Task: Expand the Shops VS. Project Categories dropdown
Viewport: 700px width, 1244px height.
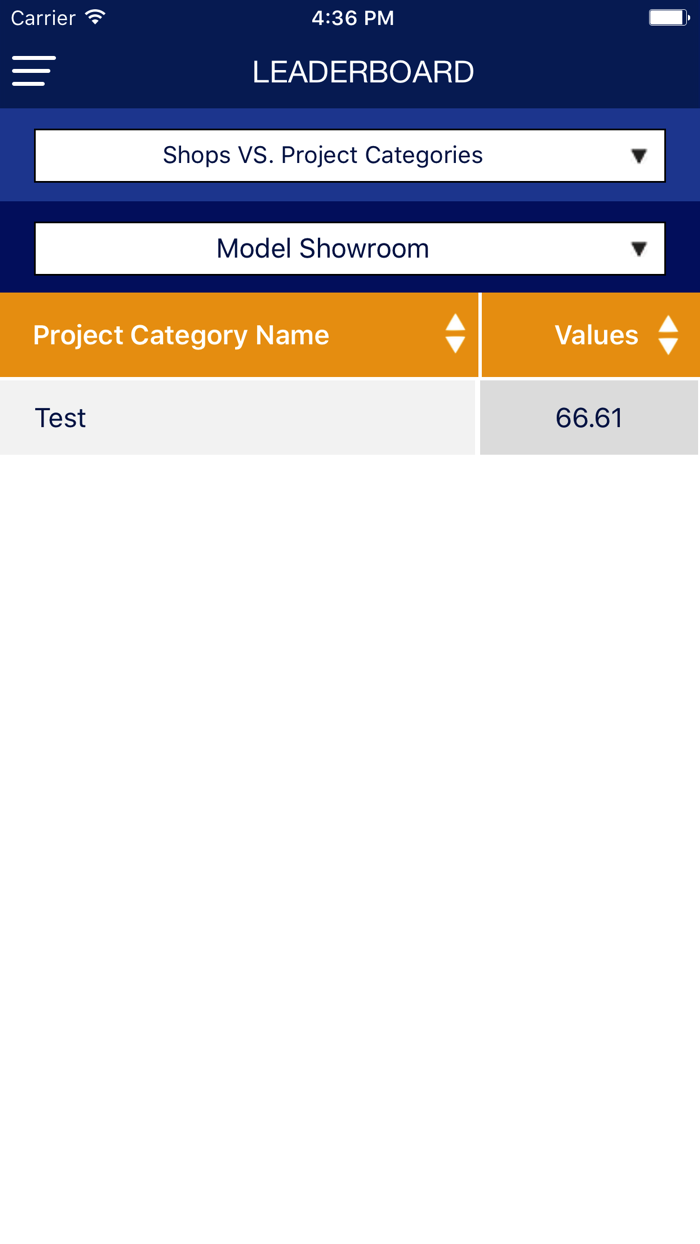Action: 323,156
